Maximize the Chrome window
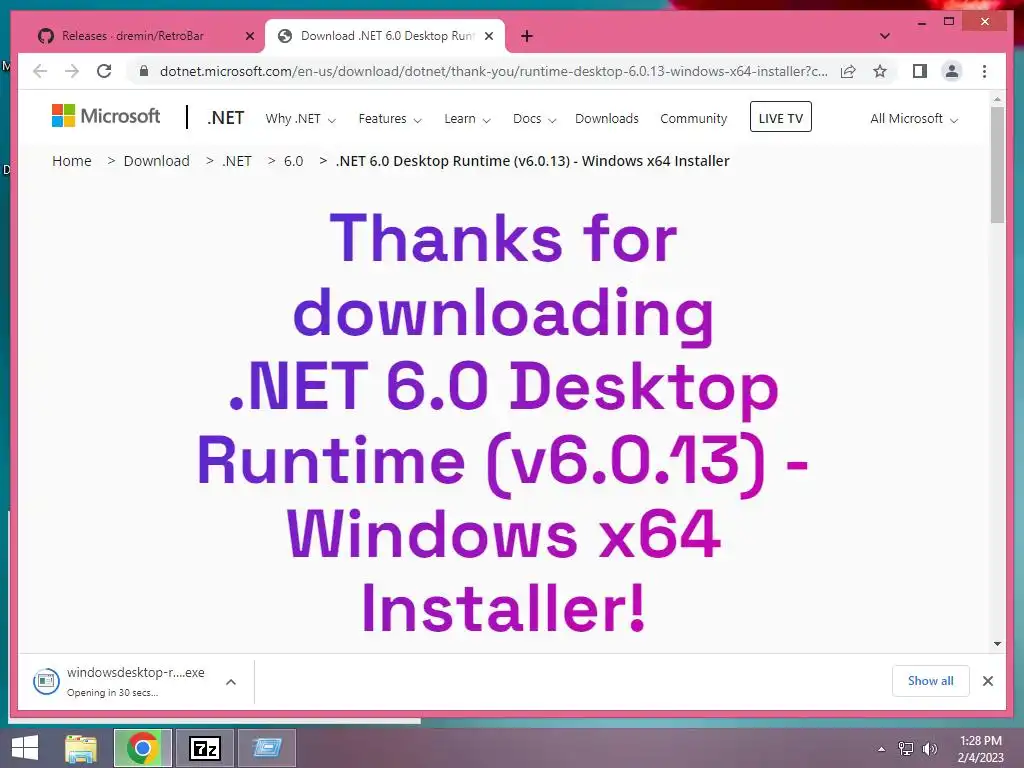This screenshot has height=768, width=1024. 949,22
